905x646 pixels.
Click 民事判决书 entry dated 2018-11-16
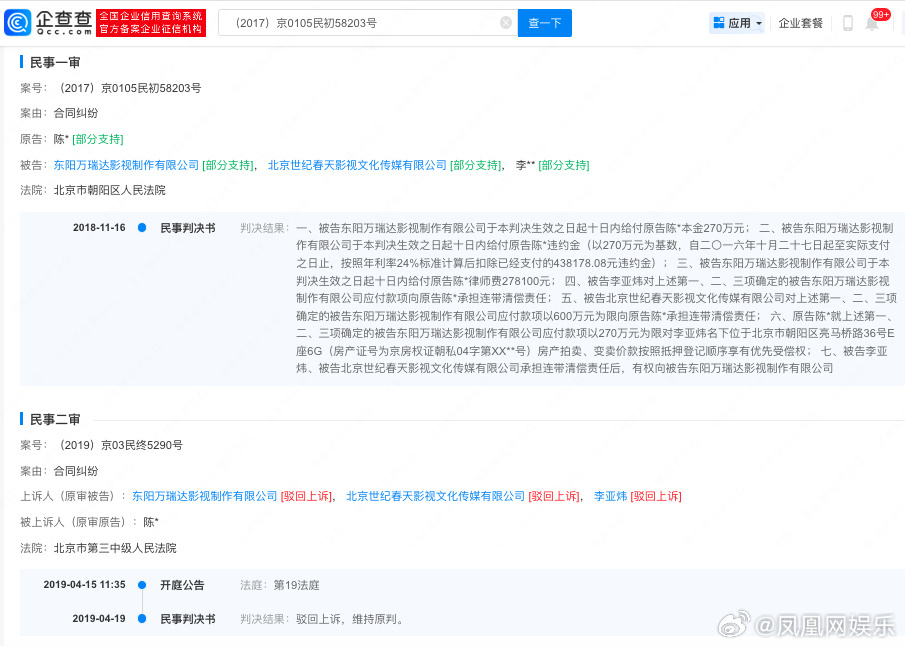pyautogui.click(x=188, y=228)
